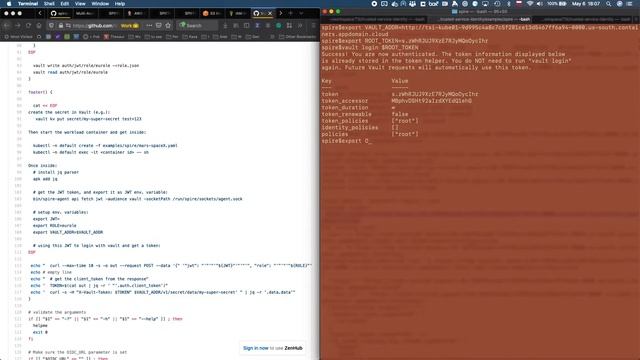
Task: Click the Box icon in menu bar
Action: 433,4
